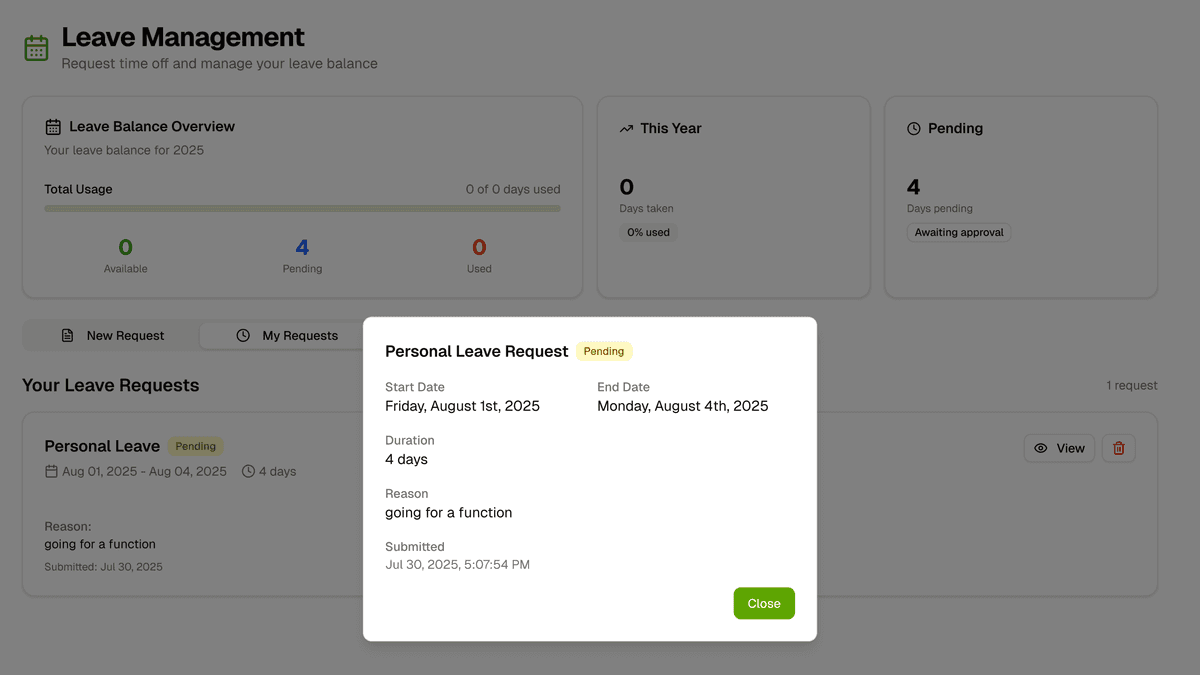Click the 4 days duration value in dialog
Image resolution: width=1200 pixels, height=675 pixels.
click(406, 460)
